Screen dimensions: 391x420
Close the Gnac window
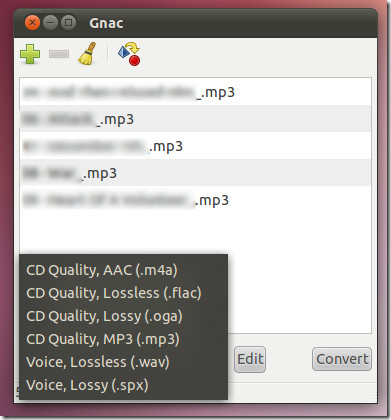32,23
